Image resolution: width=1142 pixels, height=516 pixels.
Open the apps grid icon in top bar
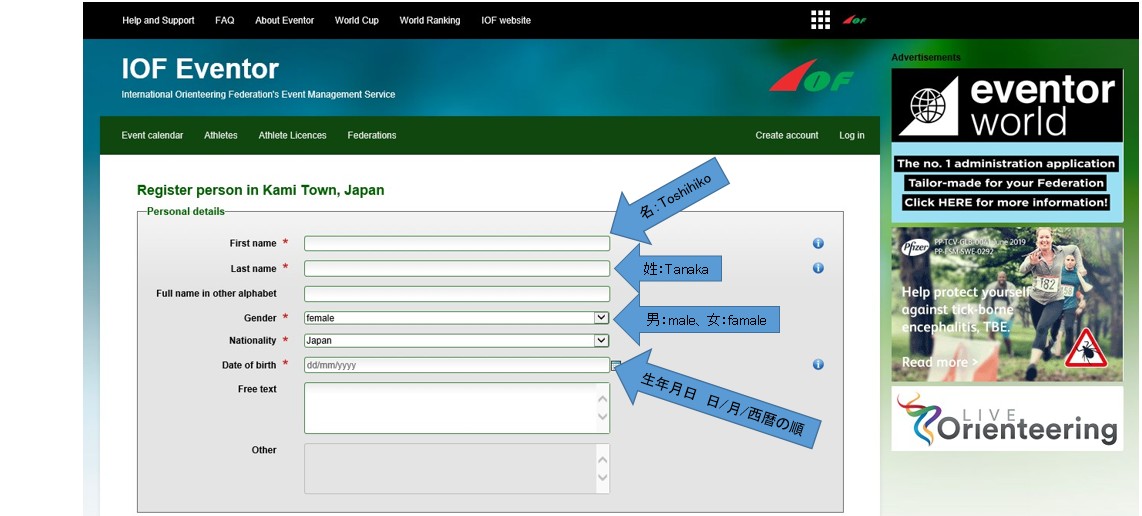(820, 20)
